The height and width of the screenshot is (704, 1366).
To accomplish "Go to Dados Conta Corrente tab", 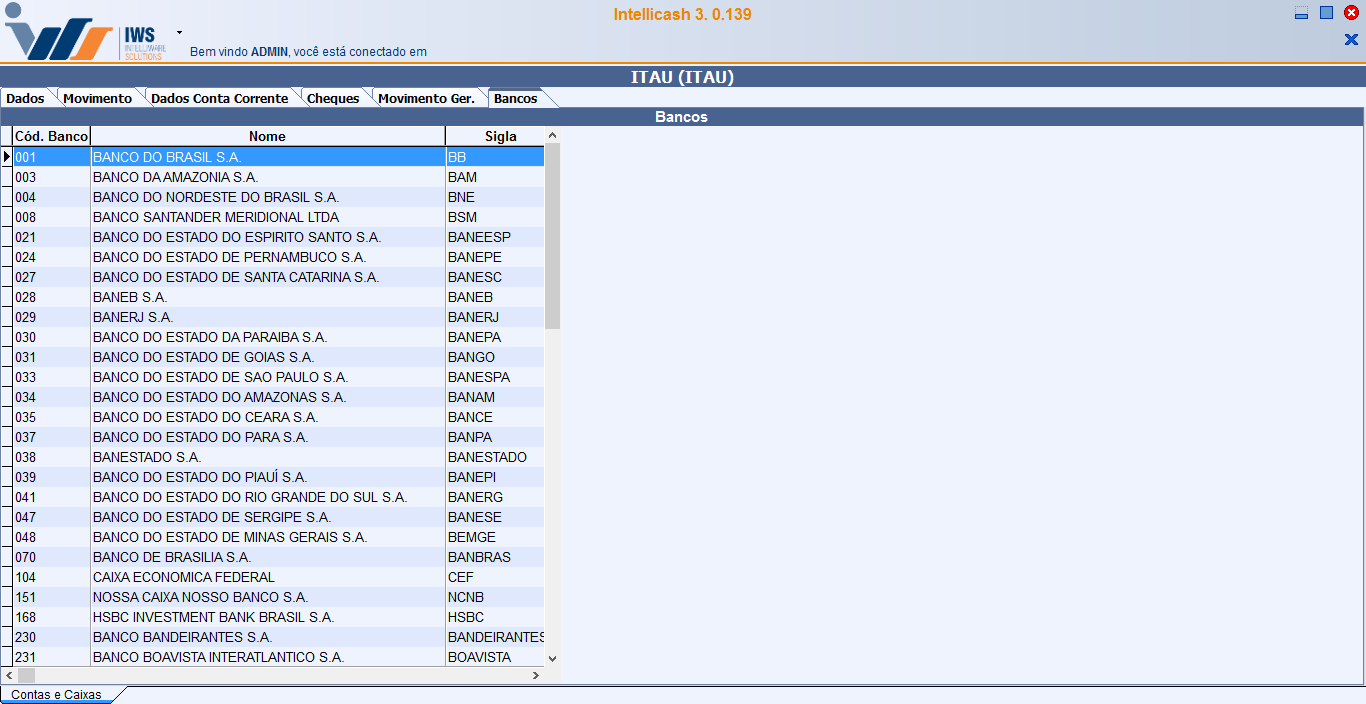I will coord(219,98).
